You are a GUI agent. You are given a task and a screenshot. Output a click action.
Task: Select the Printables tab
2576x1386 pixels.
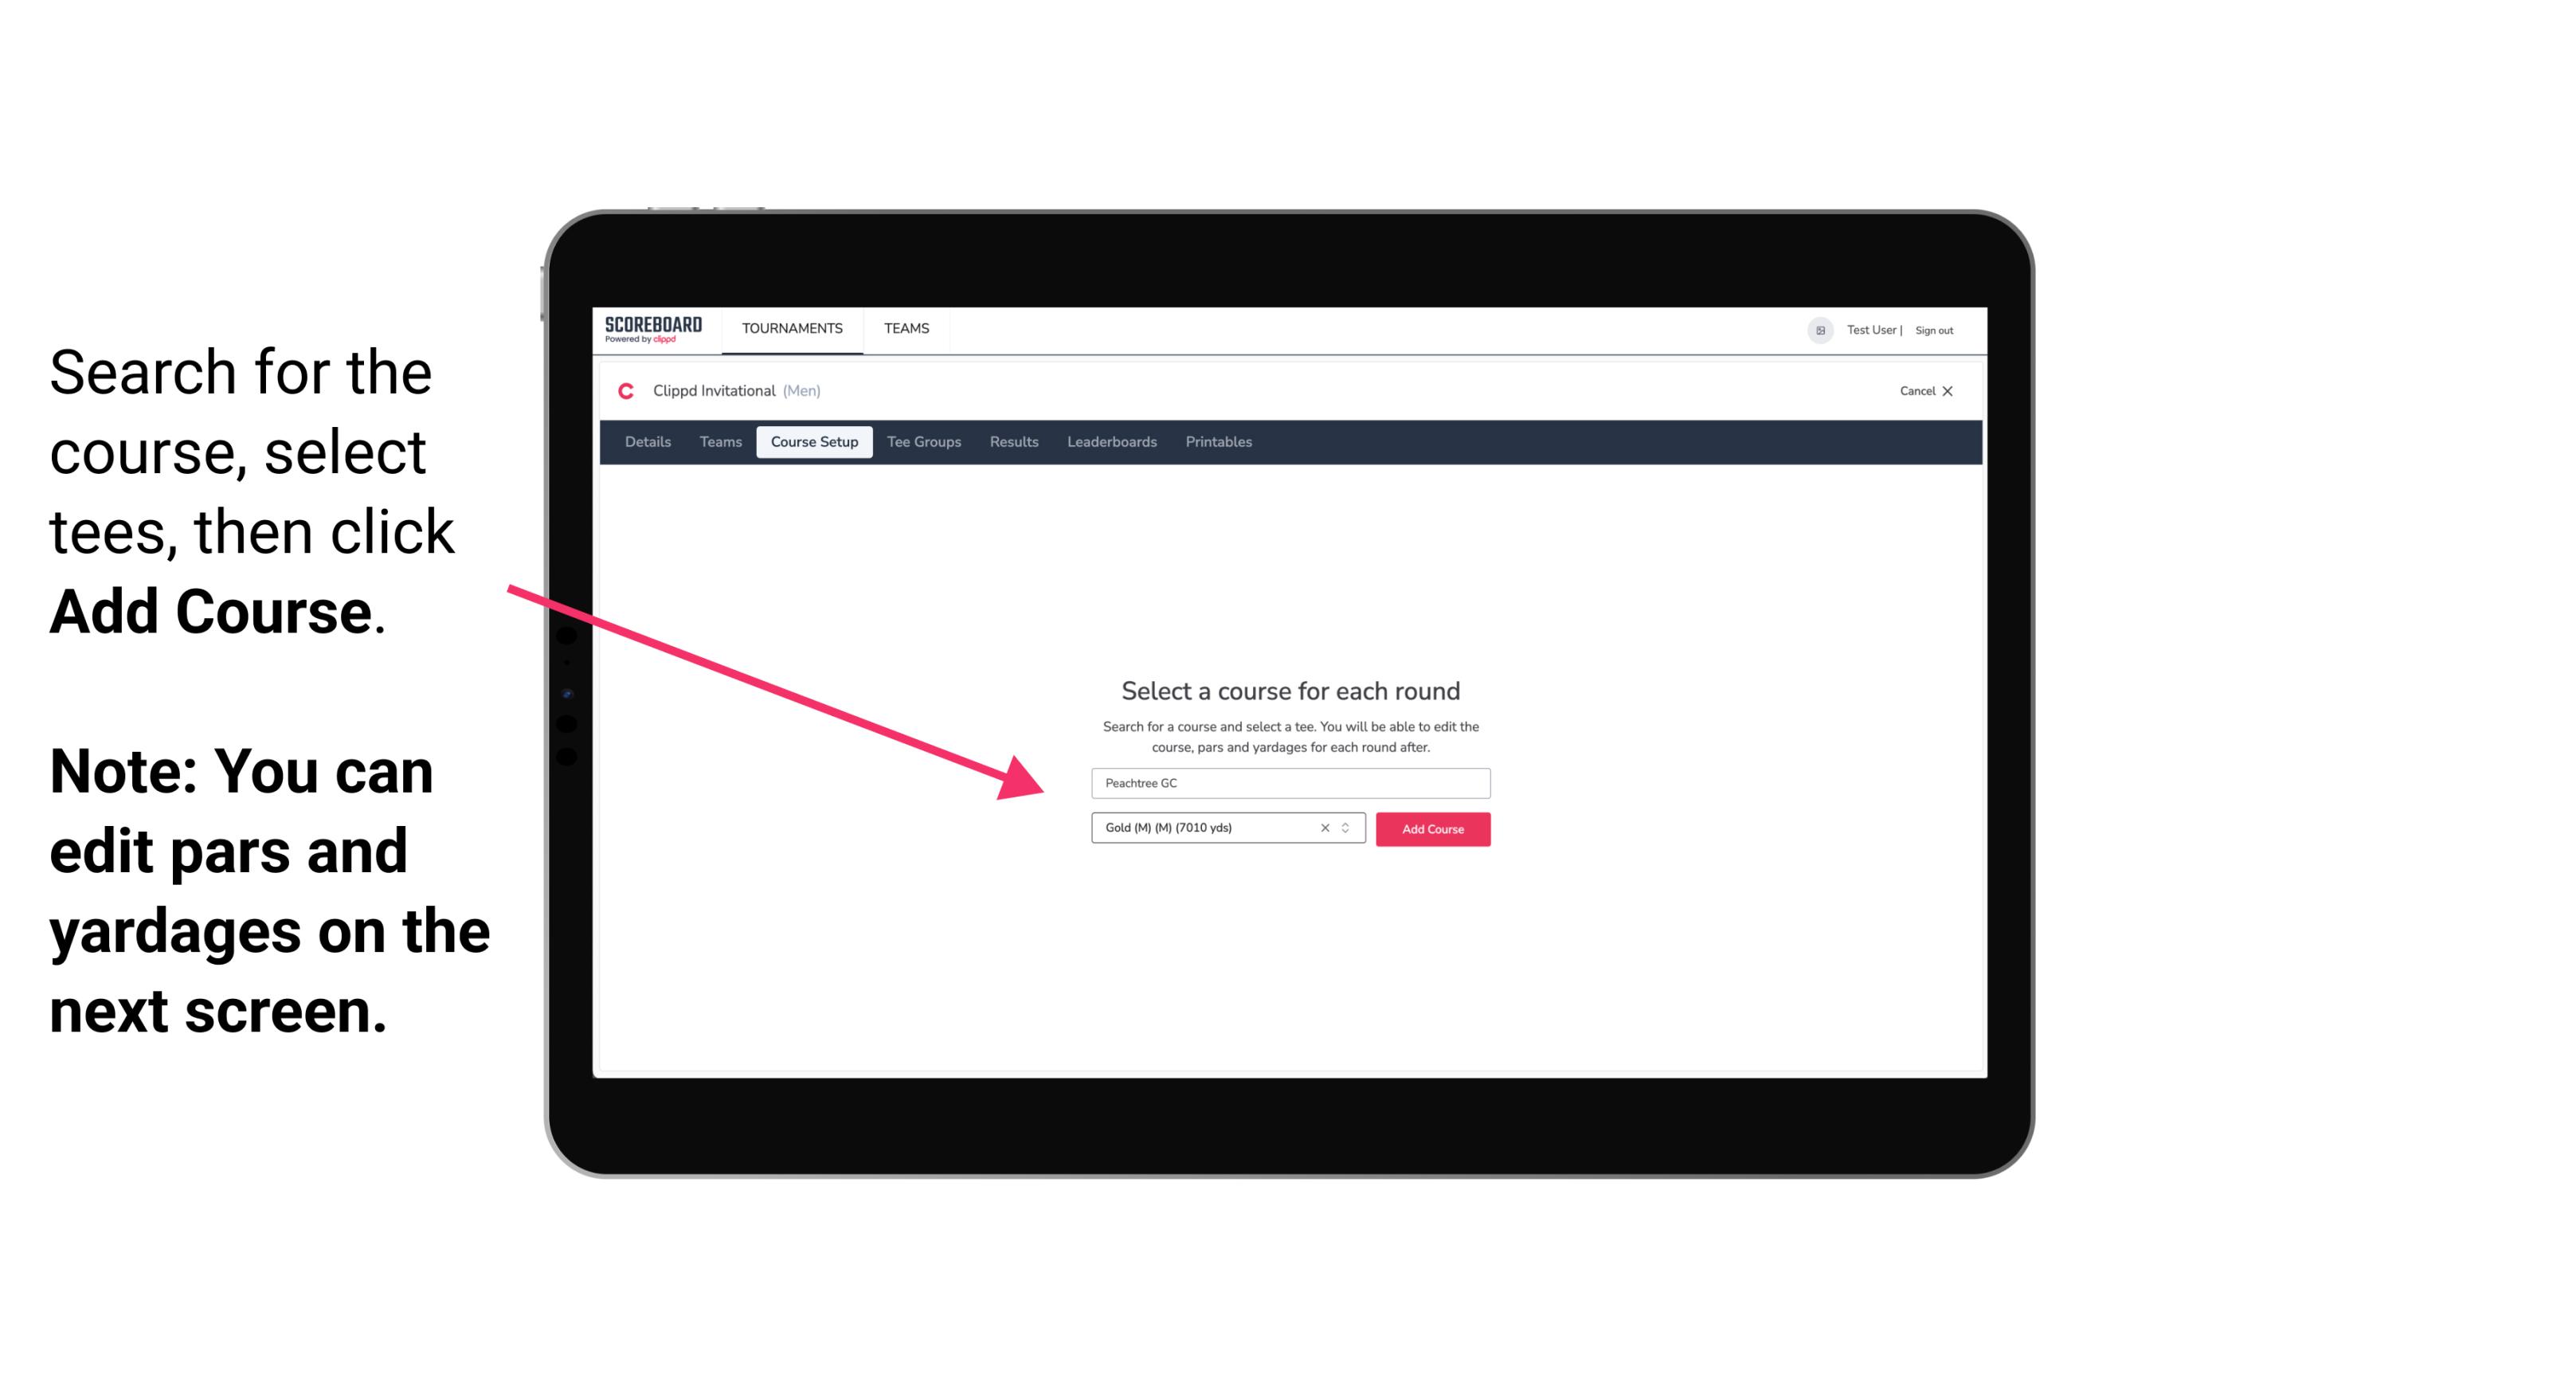(x=1219, y=442)
